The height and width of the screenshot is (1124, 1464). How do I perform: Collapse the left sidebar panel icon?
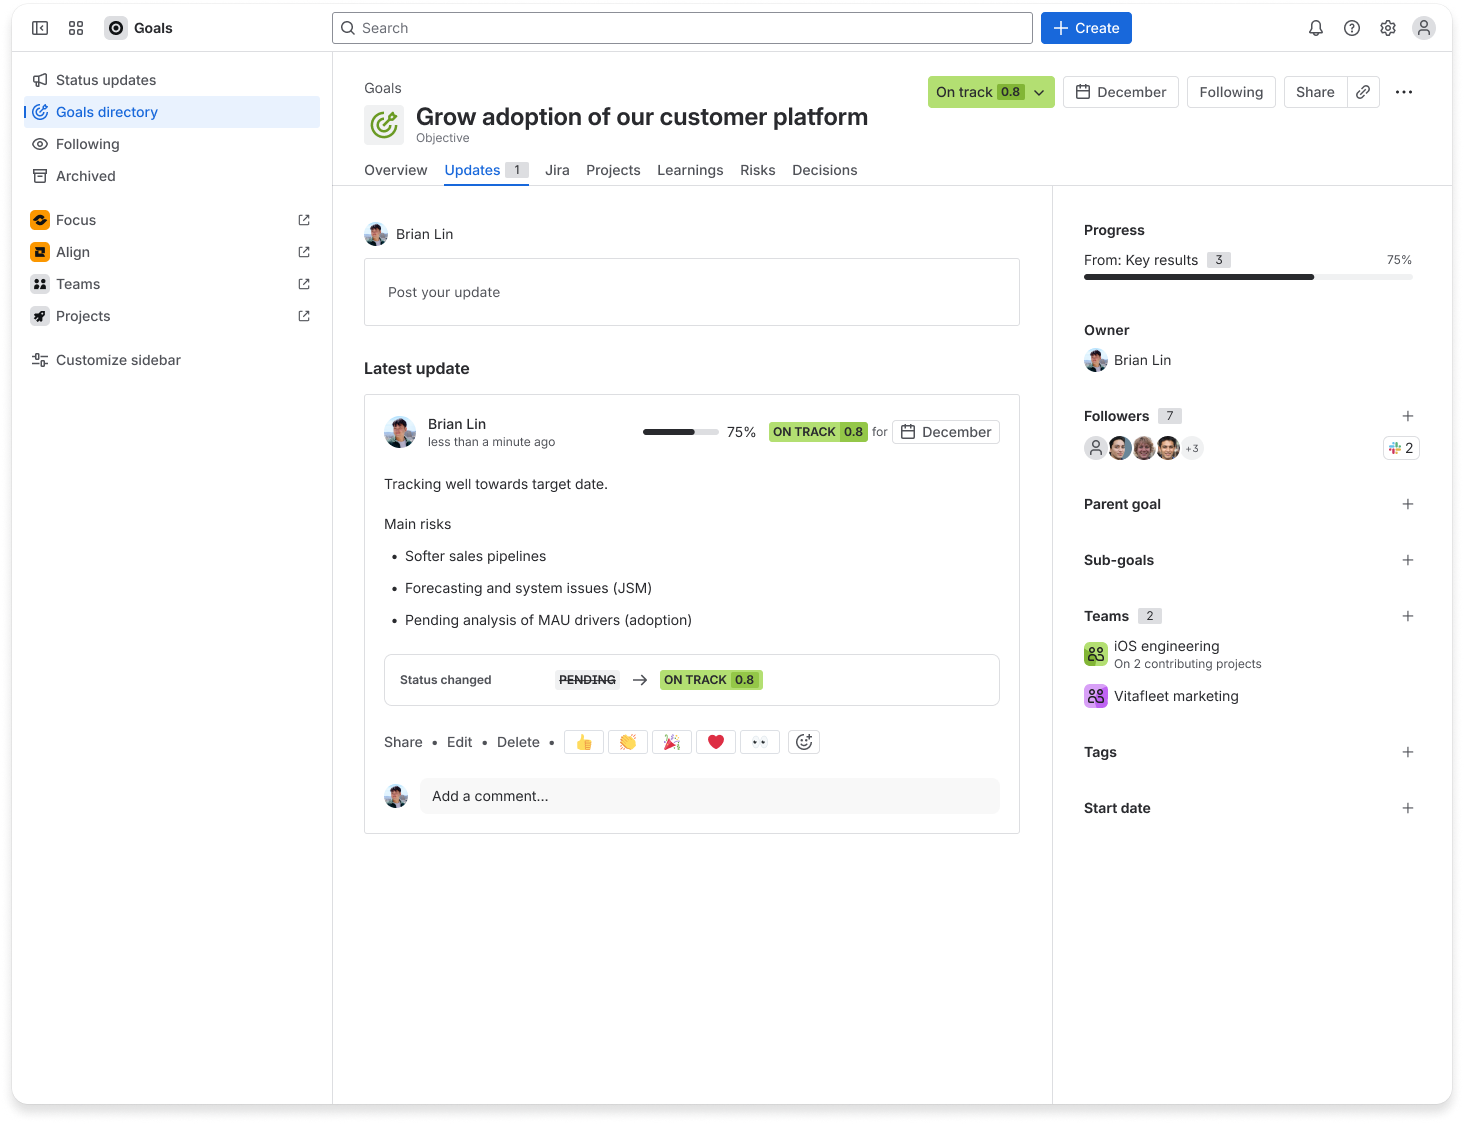pyautogui.click(x=40, y=28)
